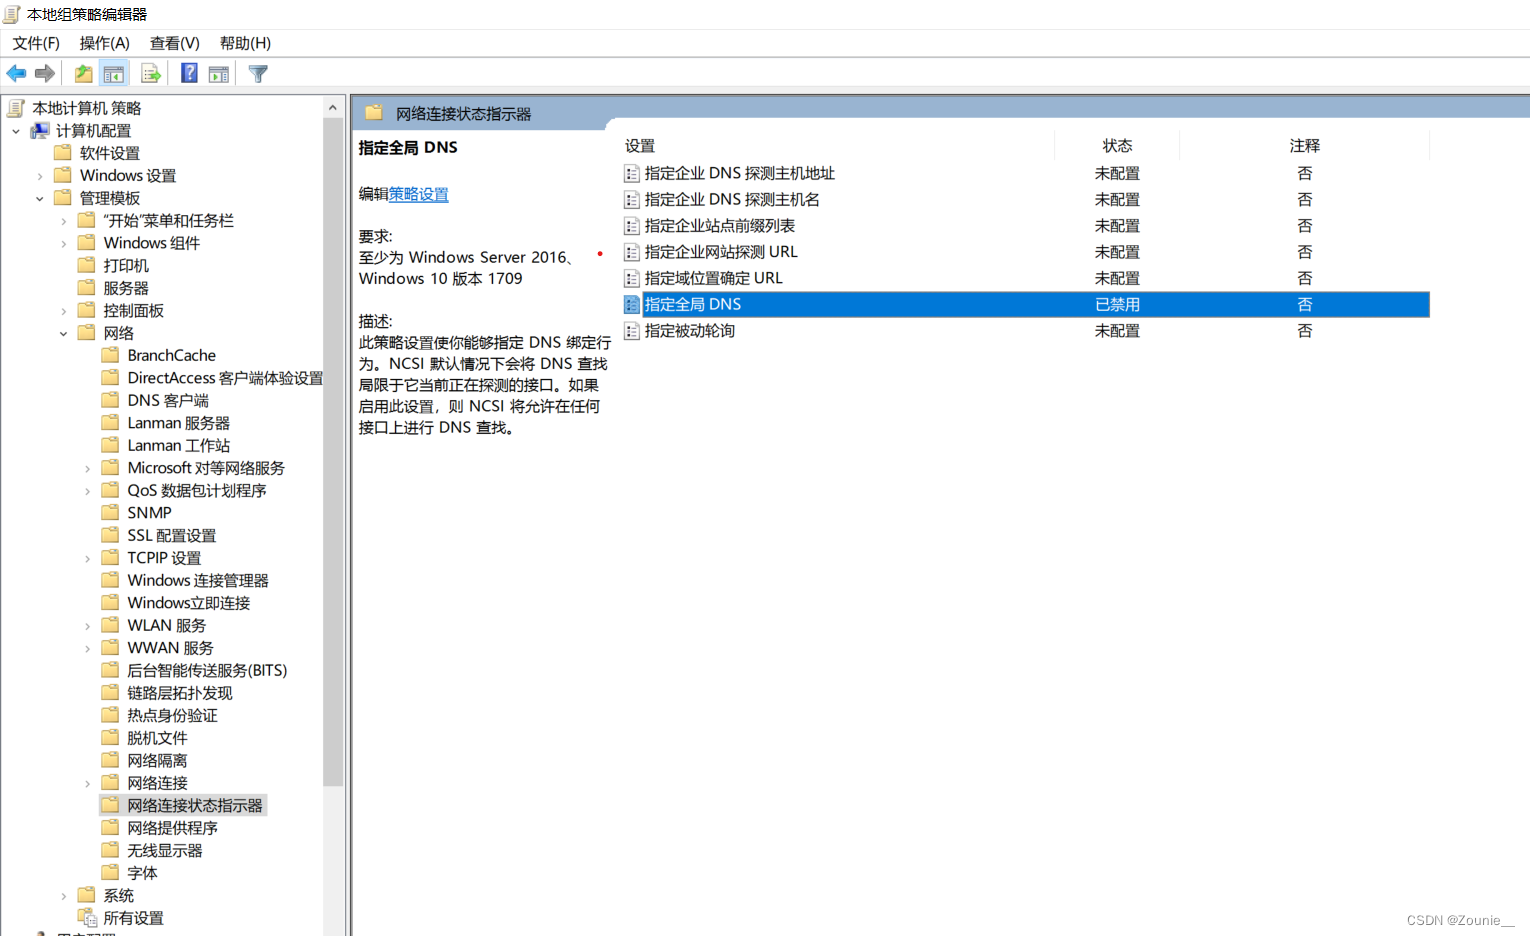The height and width of the screenshot is (936, 1530).
Task: Expand the Microsoft 对等网络服务 node
Action: click(88, 468)
